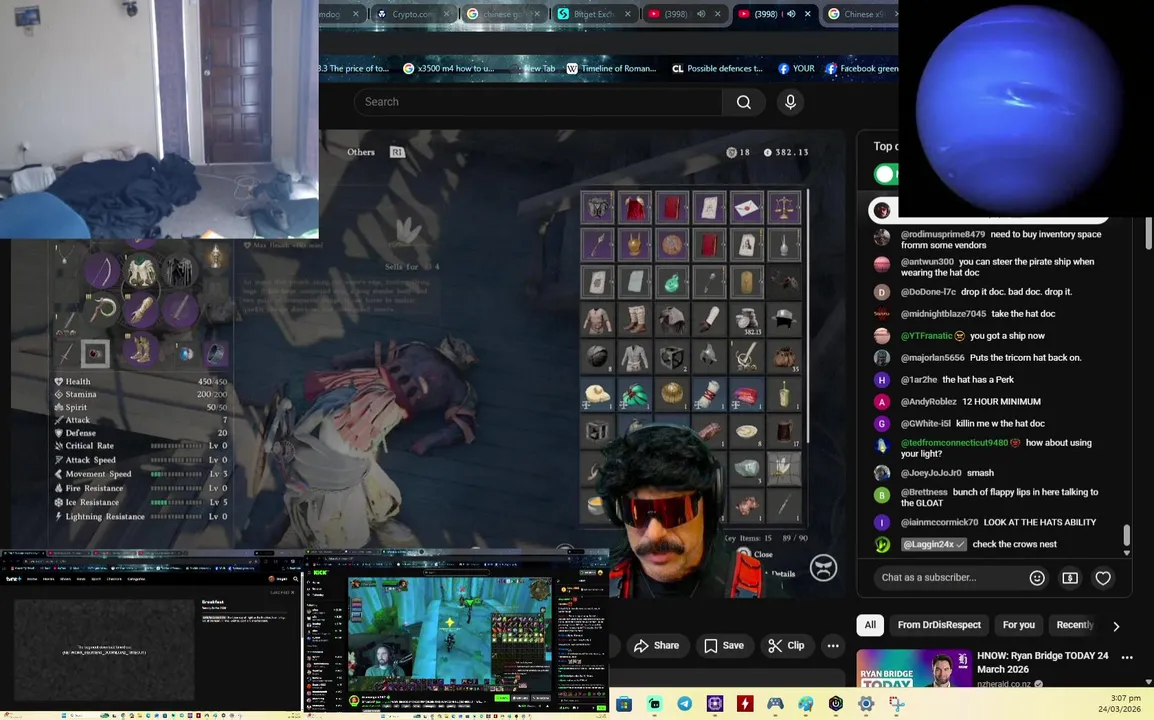Open options menu for Ryan Bridge TODAY video
Screen dimensions: 1154x720
click(1127, 657)
